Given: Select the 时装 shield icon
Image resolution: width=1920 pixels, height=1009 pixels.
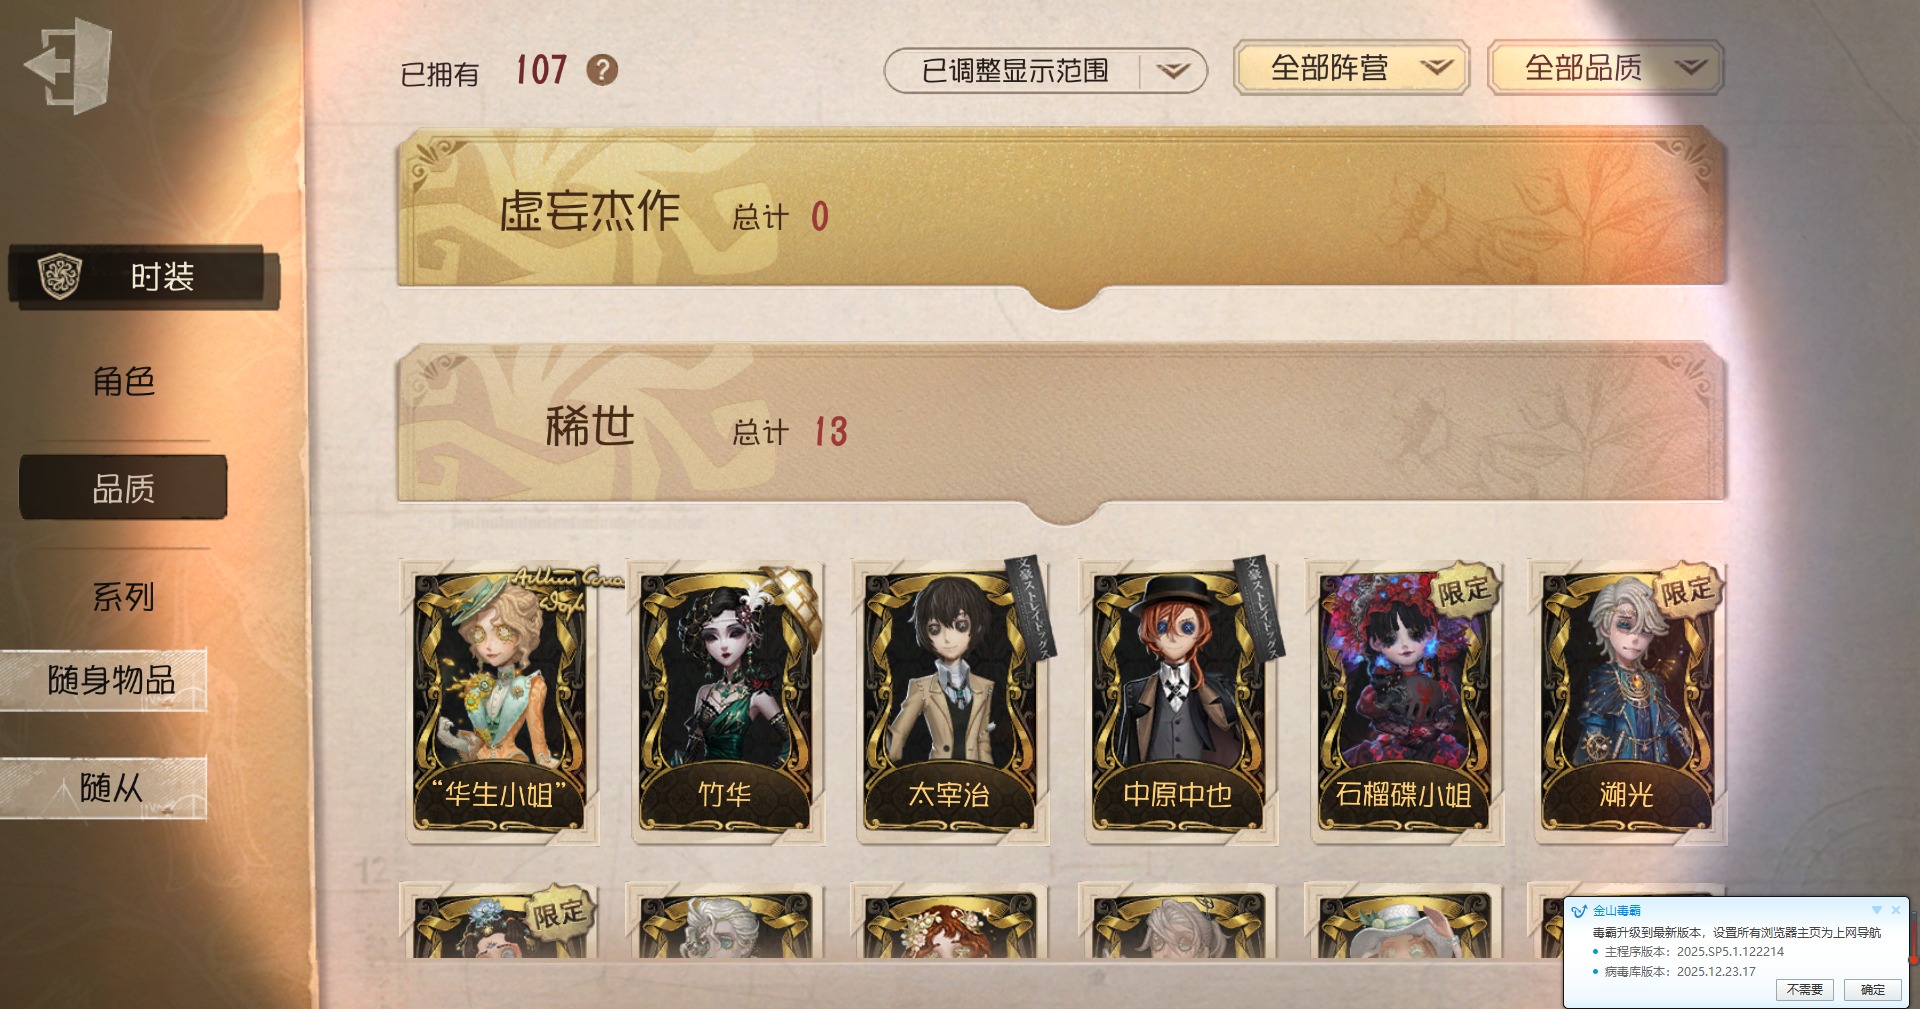Looking at the screenshot, I should tap(60, 276).
